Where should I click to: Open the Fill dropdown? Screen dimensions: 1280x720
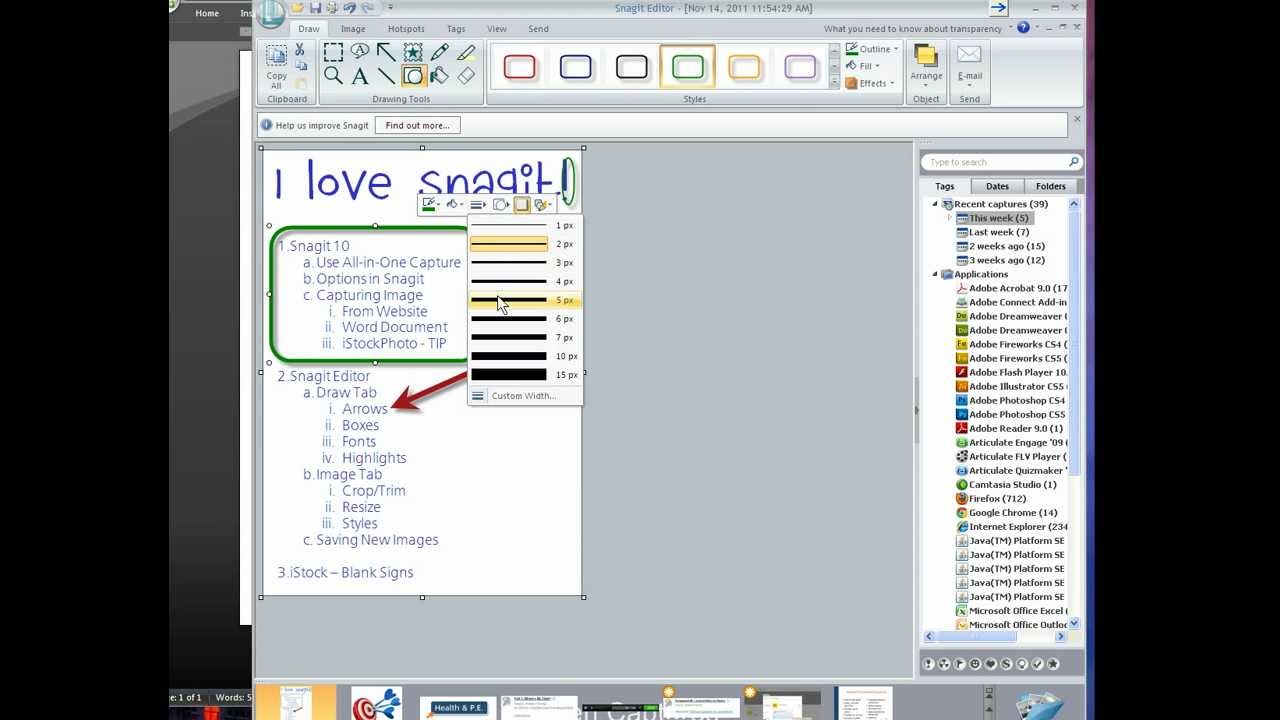863,66
